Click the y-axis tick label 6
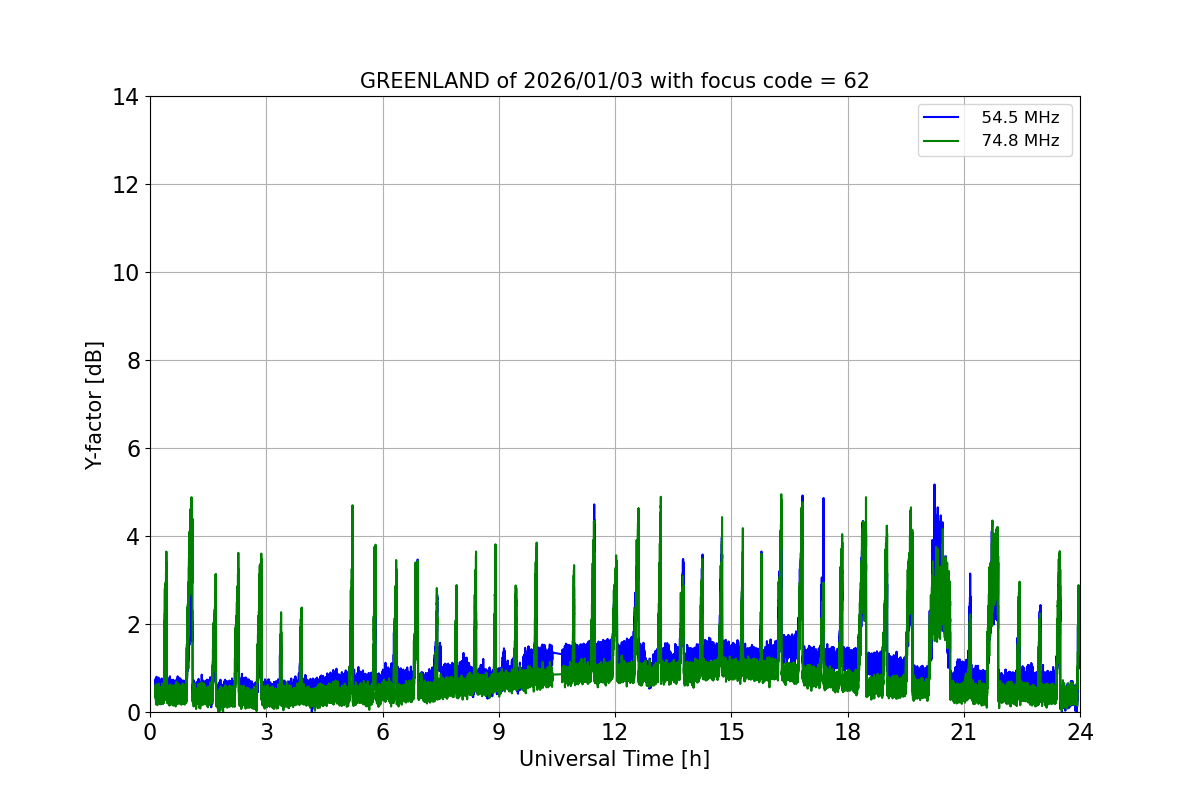The height and width of the screenshot is (800, 1200). pyautogui.click(x=131, y=449)
